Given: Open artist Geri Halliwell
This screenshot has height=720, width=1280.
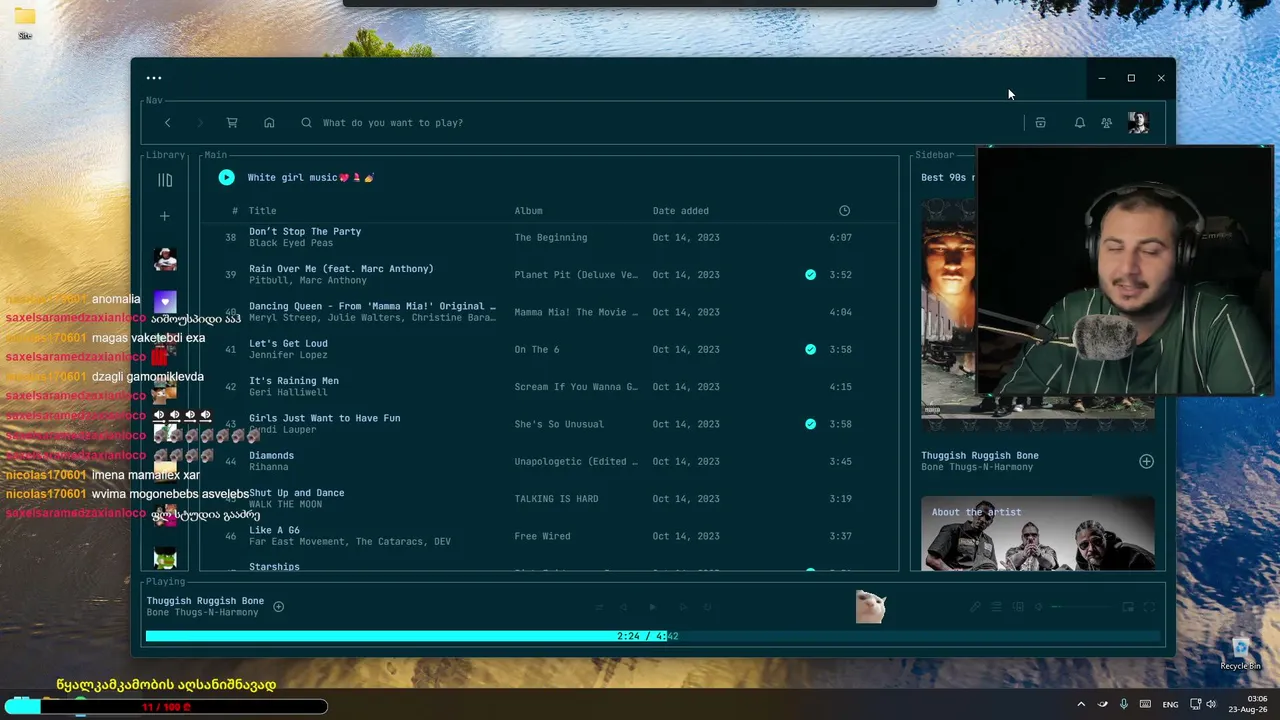Looking at the screenshot, I should coord(288,392).
